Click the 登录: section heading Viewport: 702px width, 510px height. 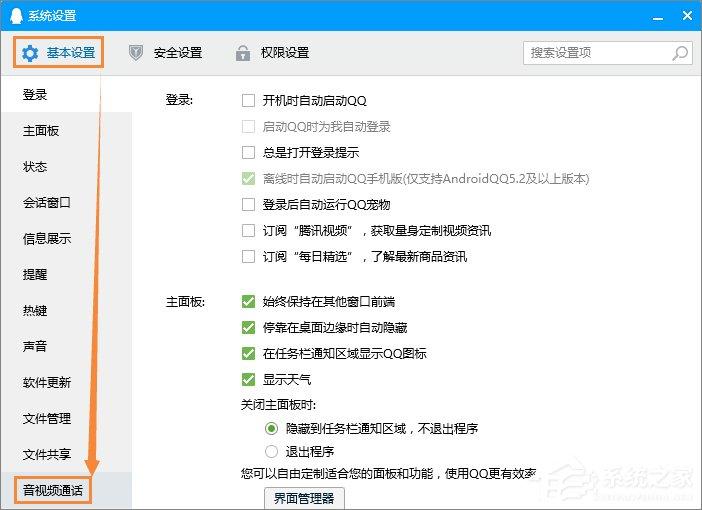(179, 99)
